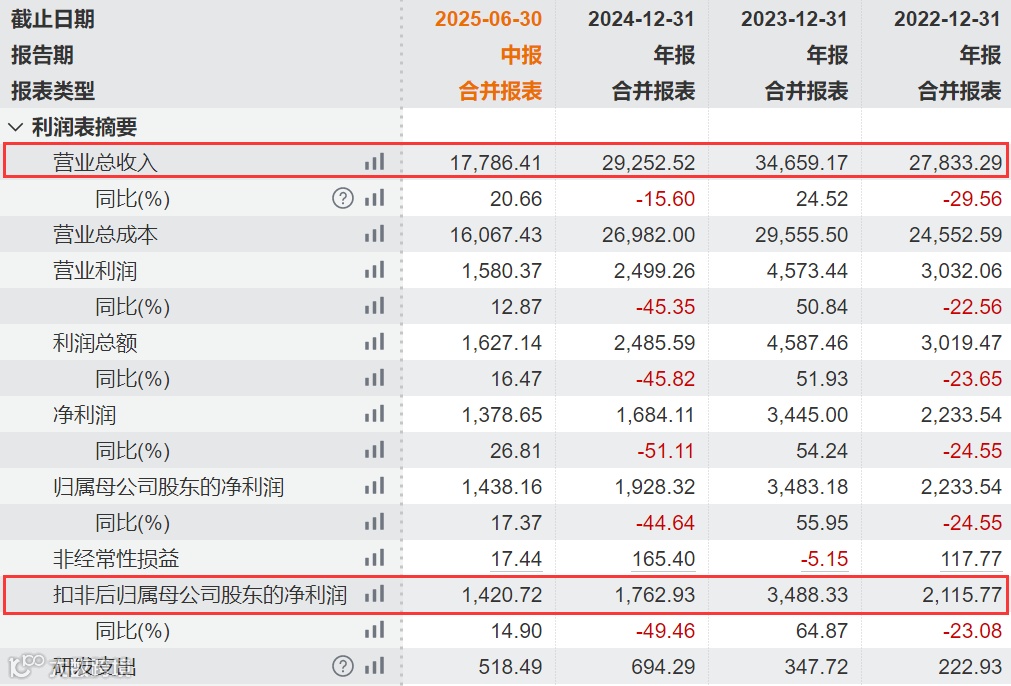Click the 扣非后归属母公司股东的净利润 row label
Viewport: 1011px width, 686px height.
coord(200,594)
